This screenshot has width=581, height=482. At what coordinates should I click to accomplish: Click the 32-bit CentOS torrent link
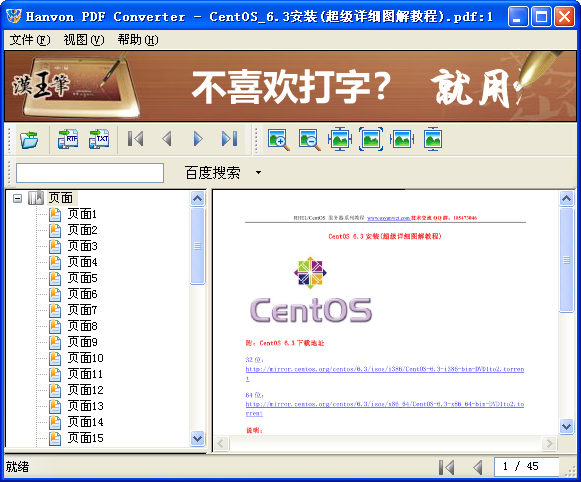pyautogui.click(x=385, y=369)
